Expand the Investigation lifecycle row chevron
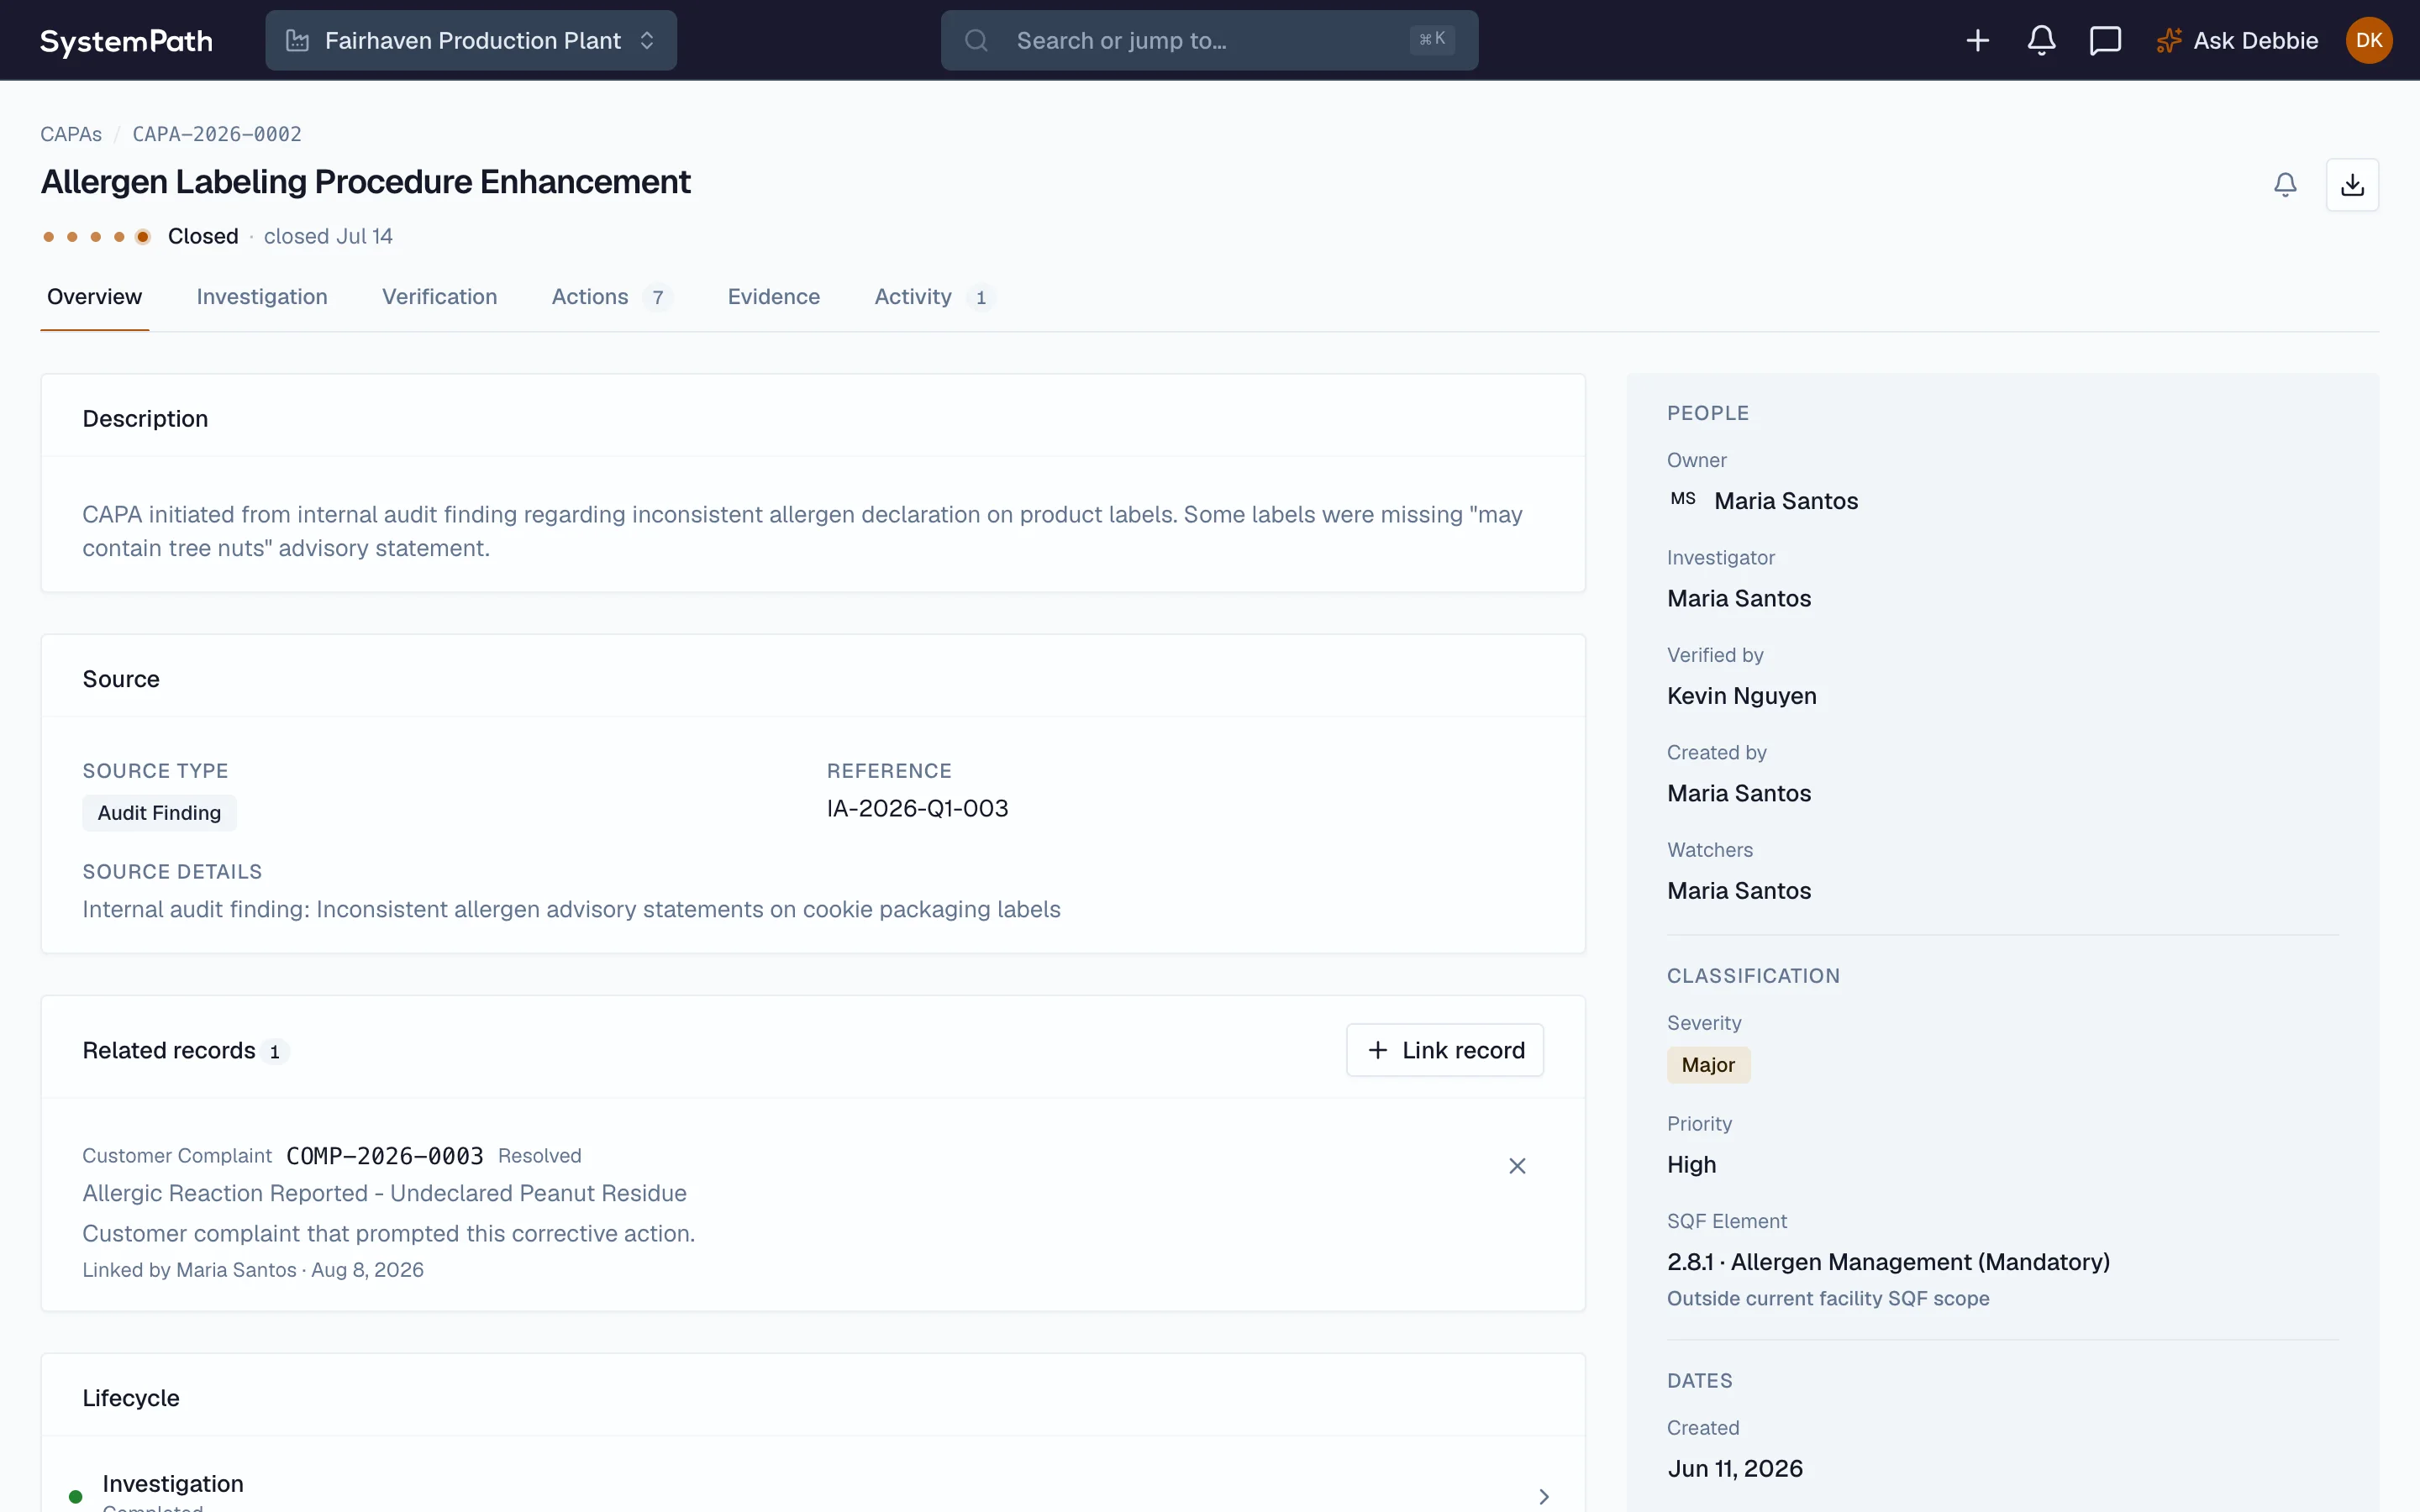This screenshot has height=1512, width=2420. [1543, 1496]
